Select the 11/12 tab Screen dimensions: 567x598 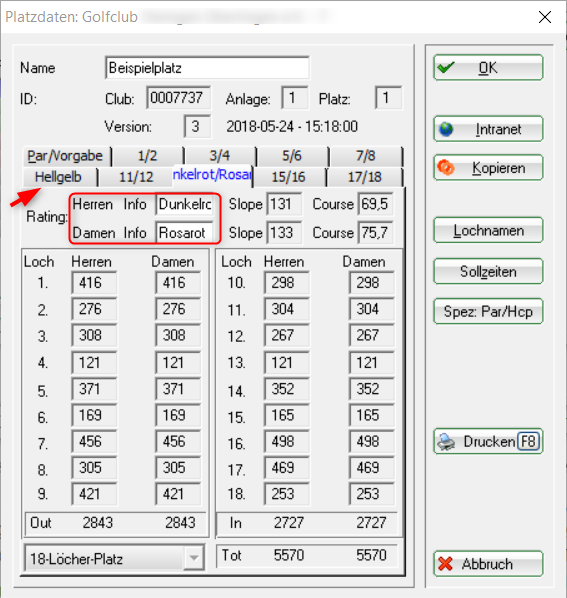pos(136,177)
